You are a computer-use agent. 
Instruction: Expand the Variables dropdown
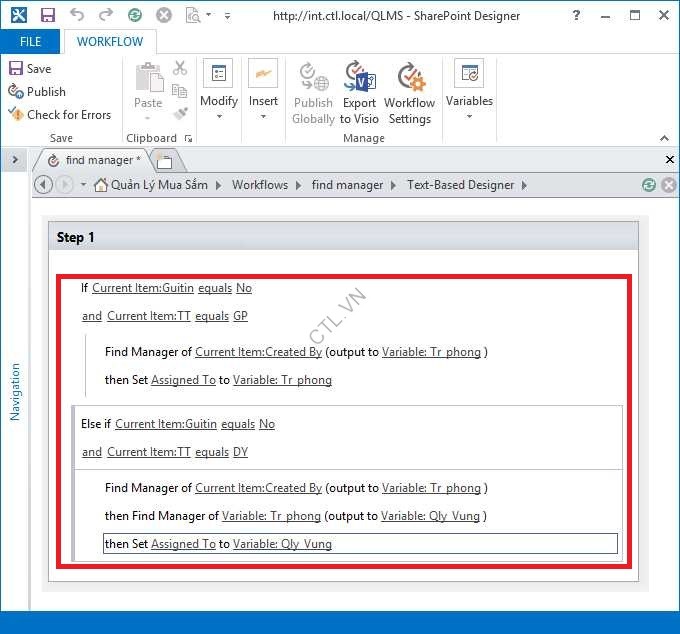pyautogui.click(x=469, y=92)
